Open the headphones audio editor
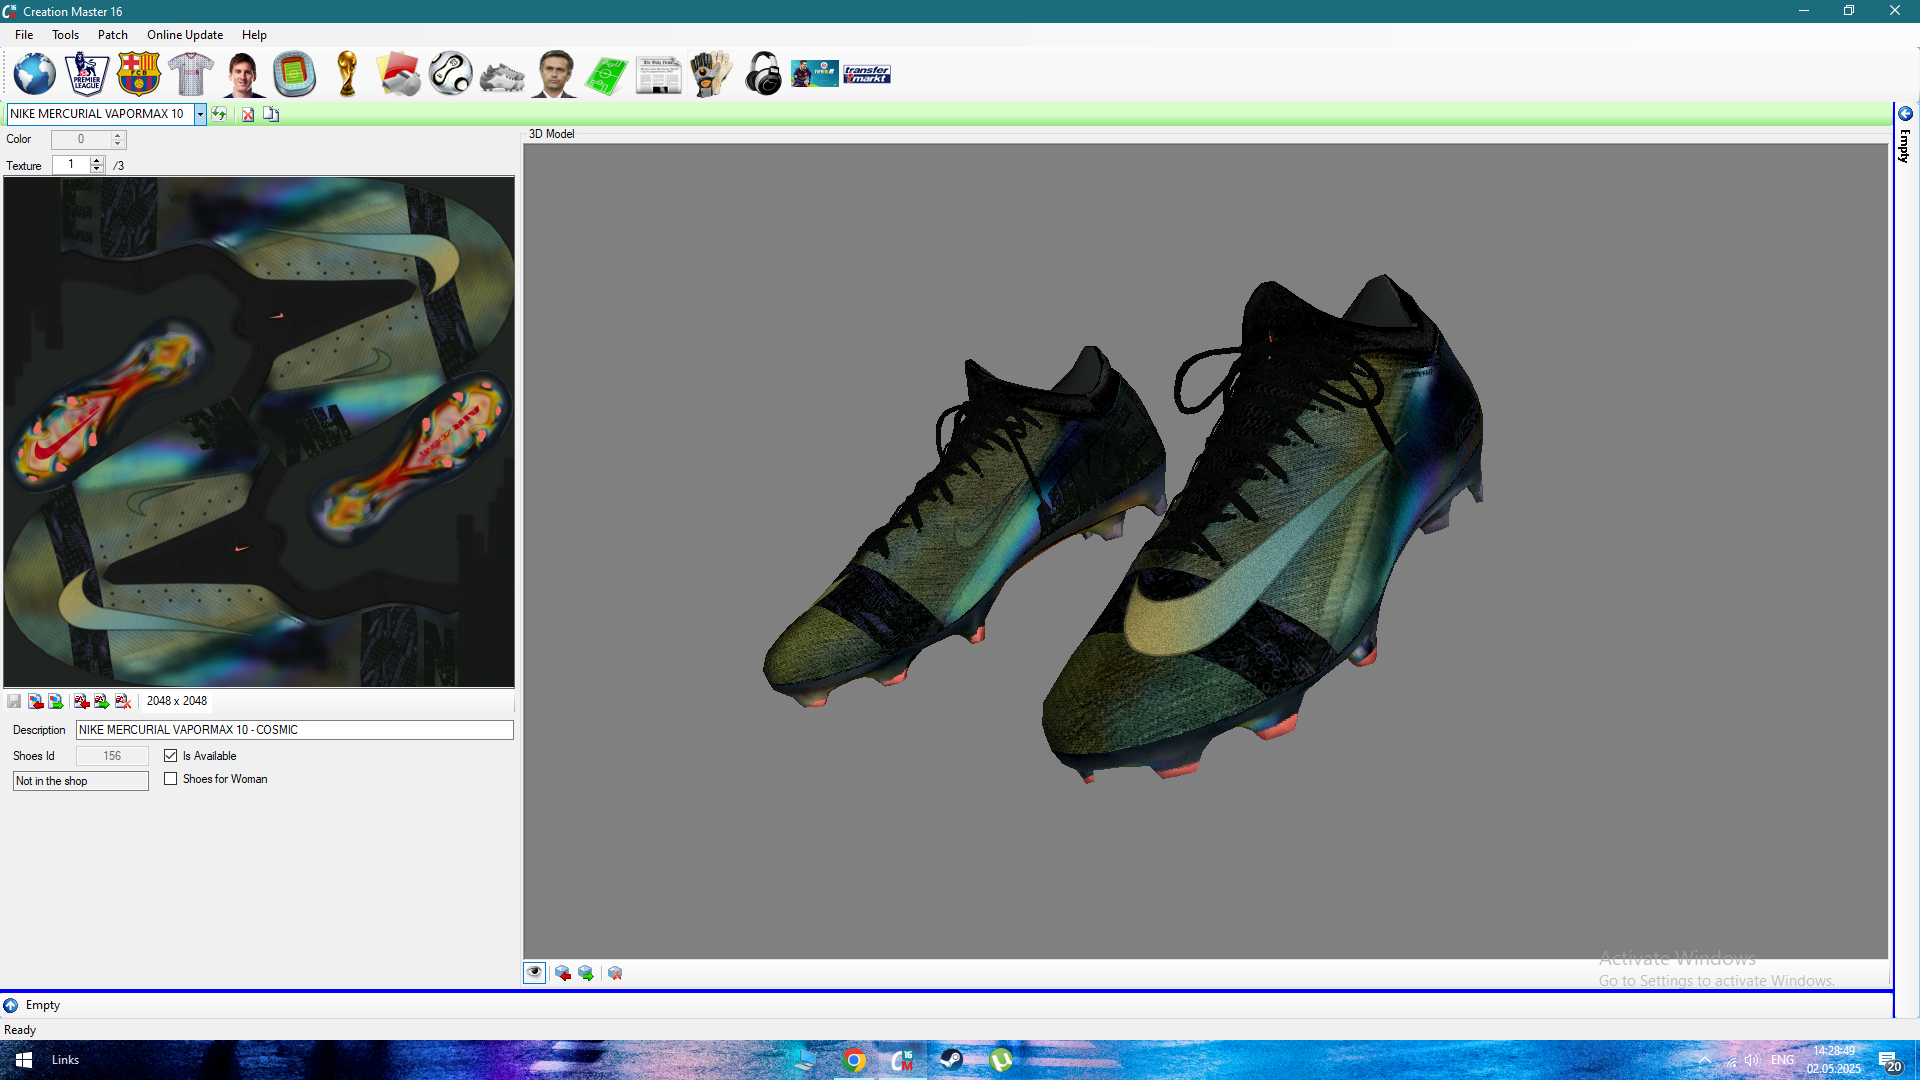 763,74
